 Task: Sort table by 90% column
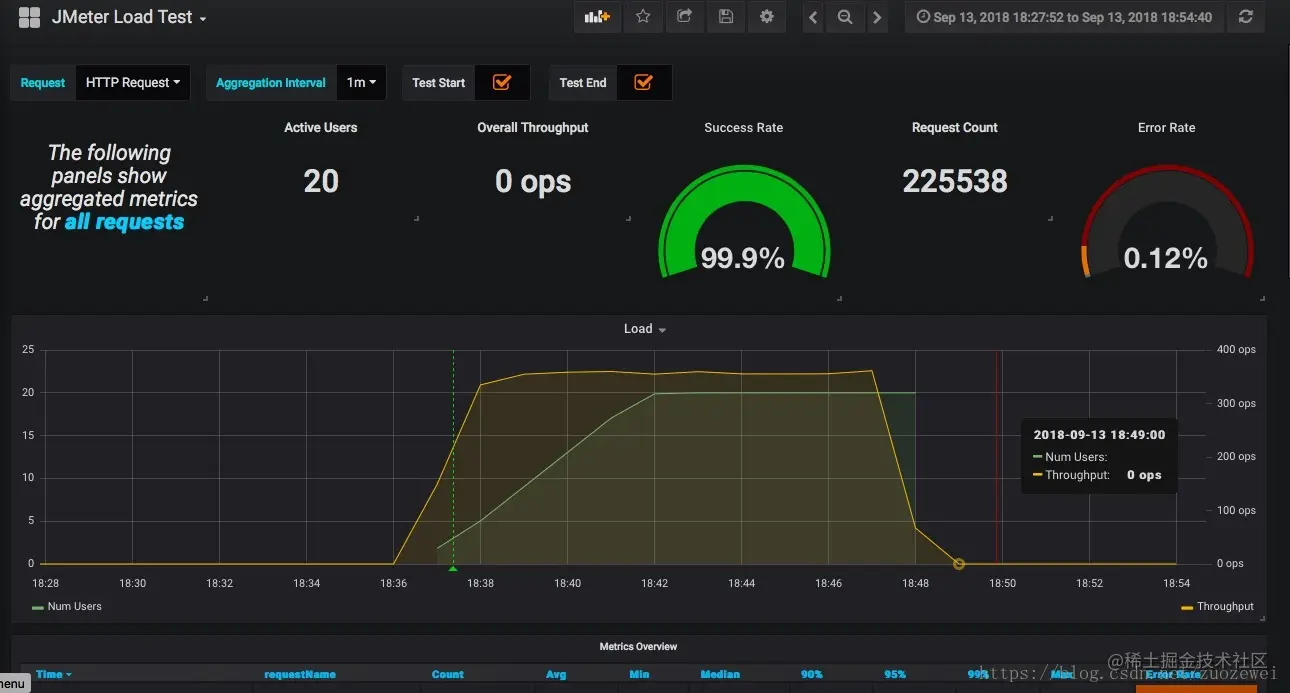(812, 674)
